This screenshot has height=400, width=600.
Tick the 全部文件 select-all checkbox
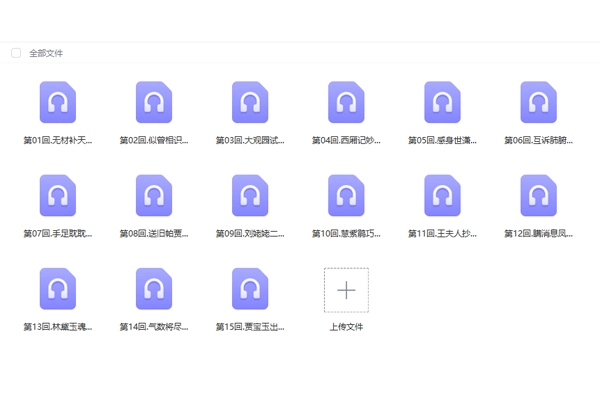[x=16, y=53]
